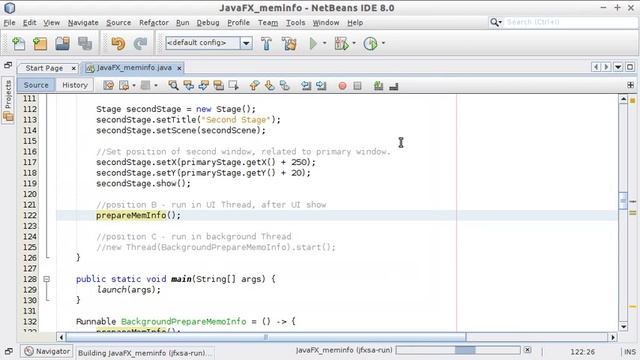Click Shift Line Left icon
Viewport: 640px width, 360px height.
(306, 85)
